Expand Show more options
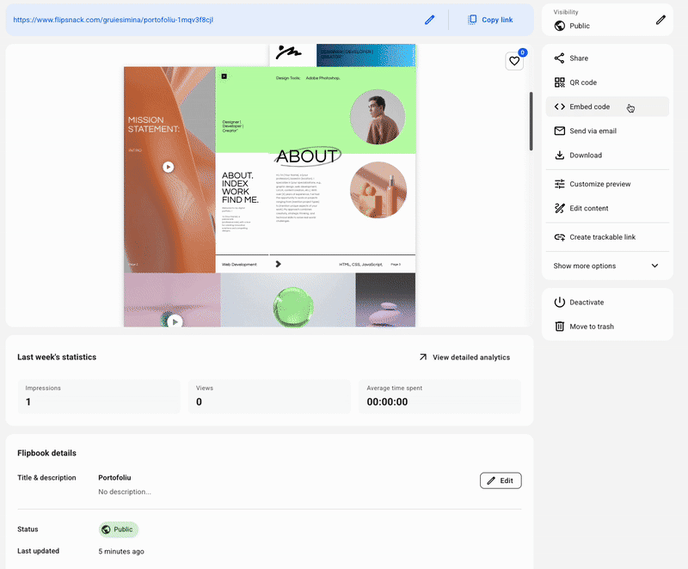 607,266
